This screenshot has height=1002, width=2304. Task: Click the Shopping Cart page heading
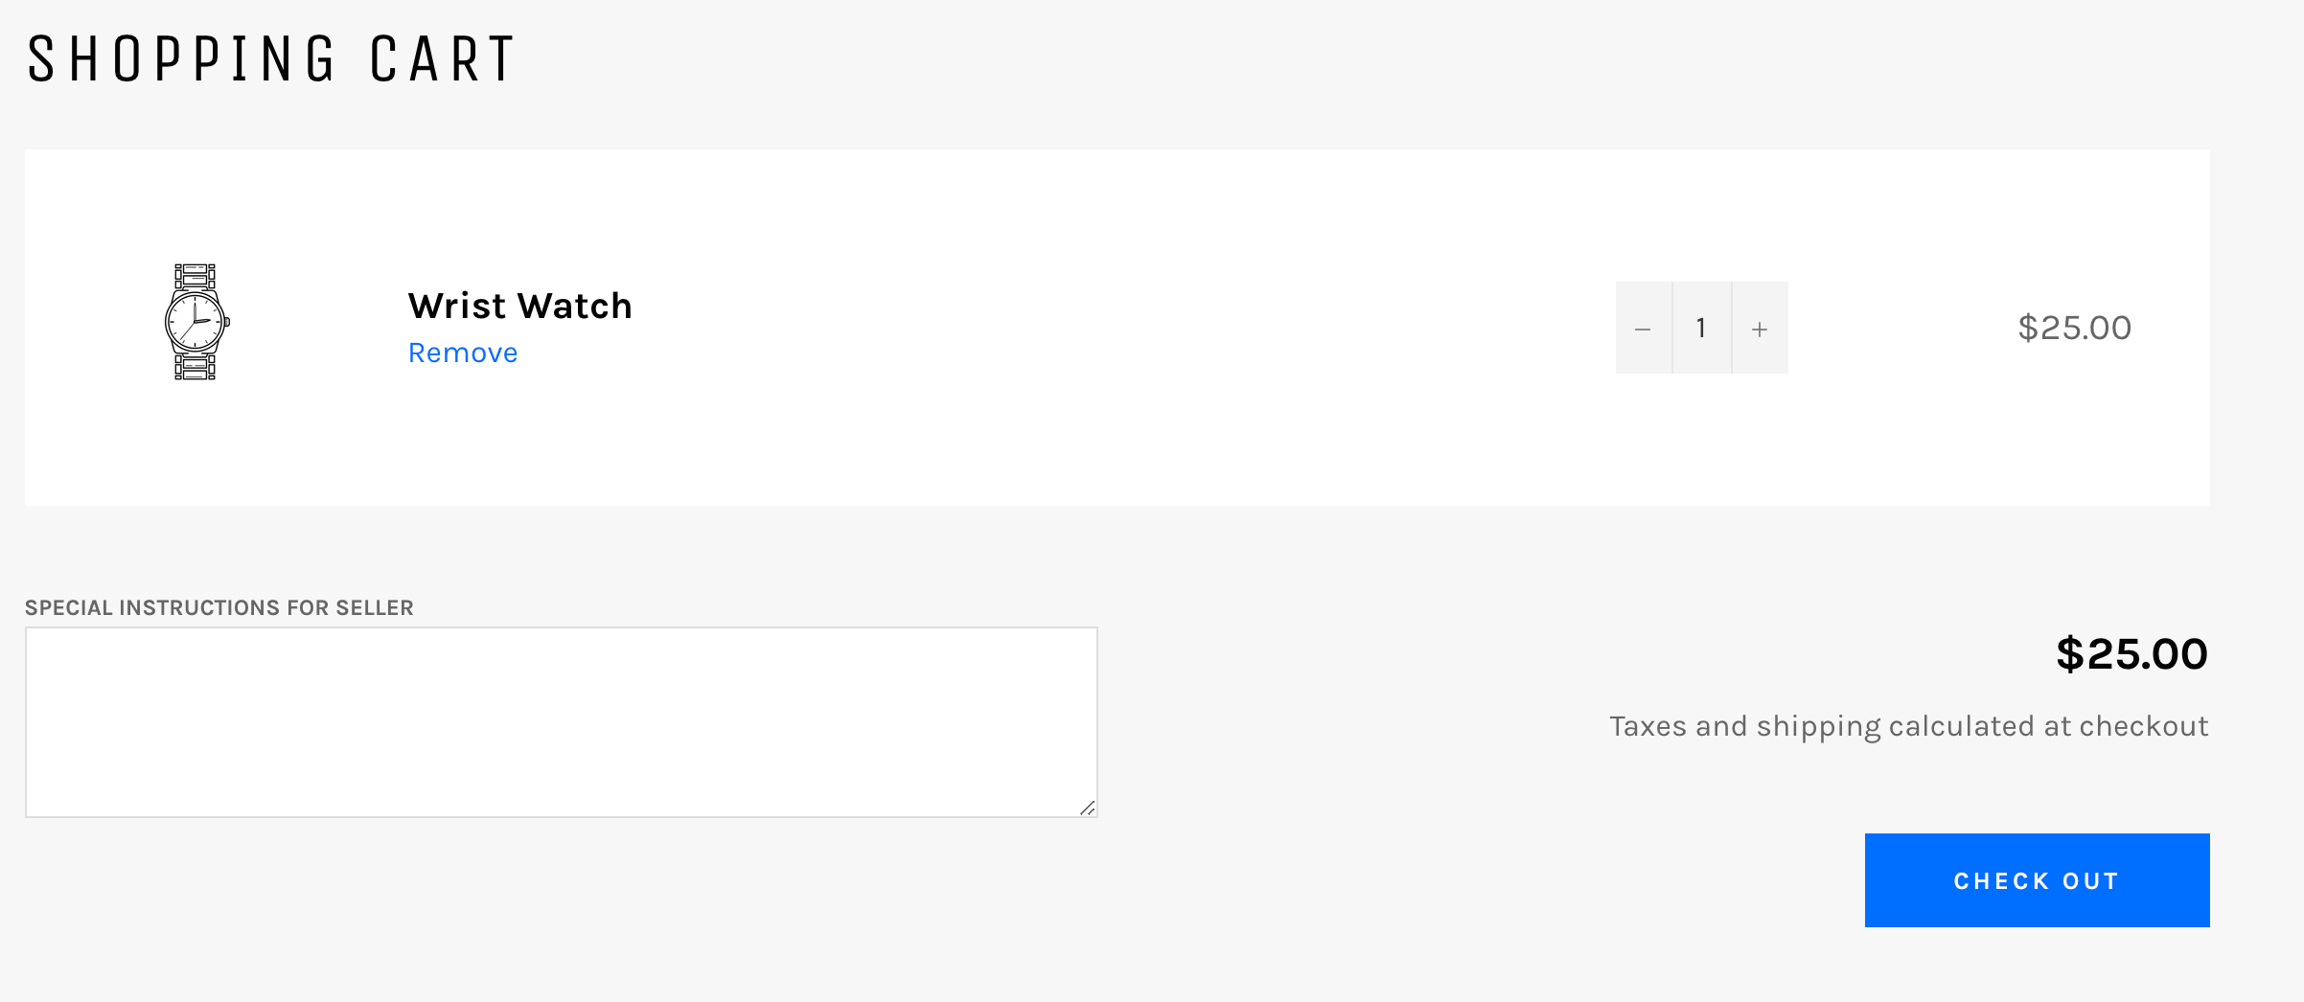pyautogui.click(x=270, y=59)
